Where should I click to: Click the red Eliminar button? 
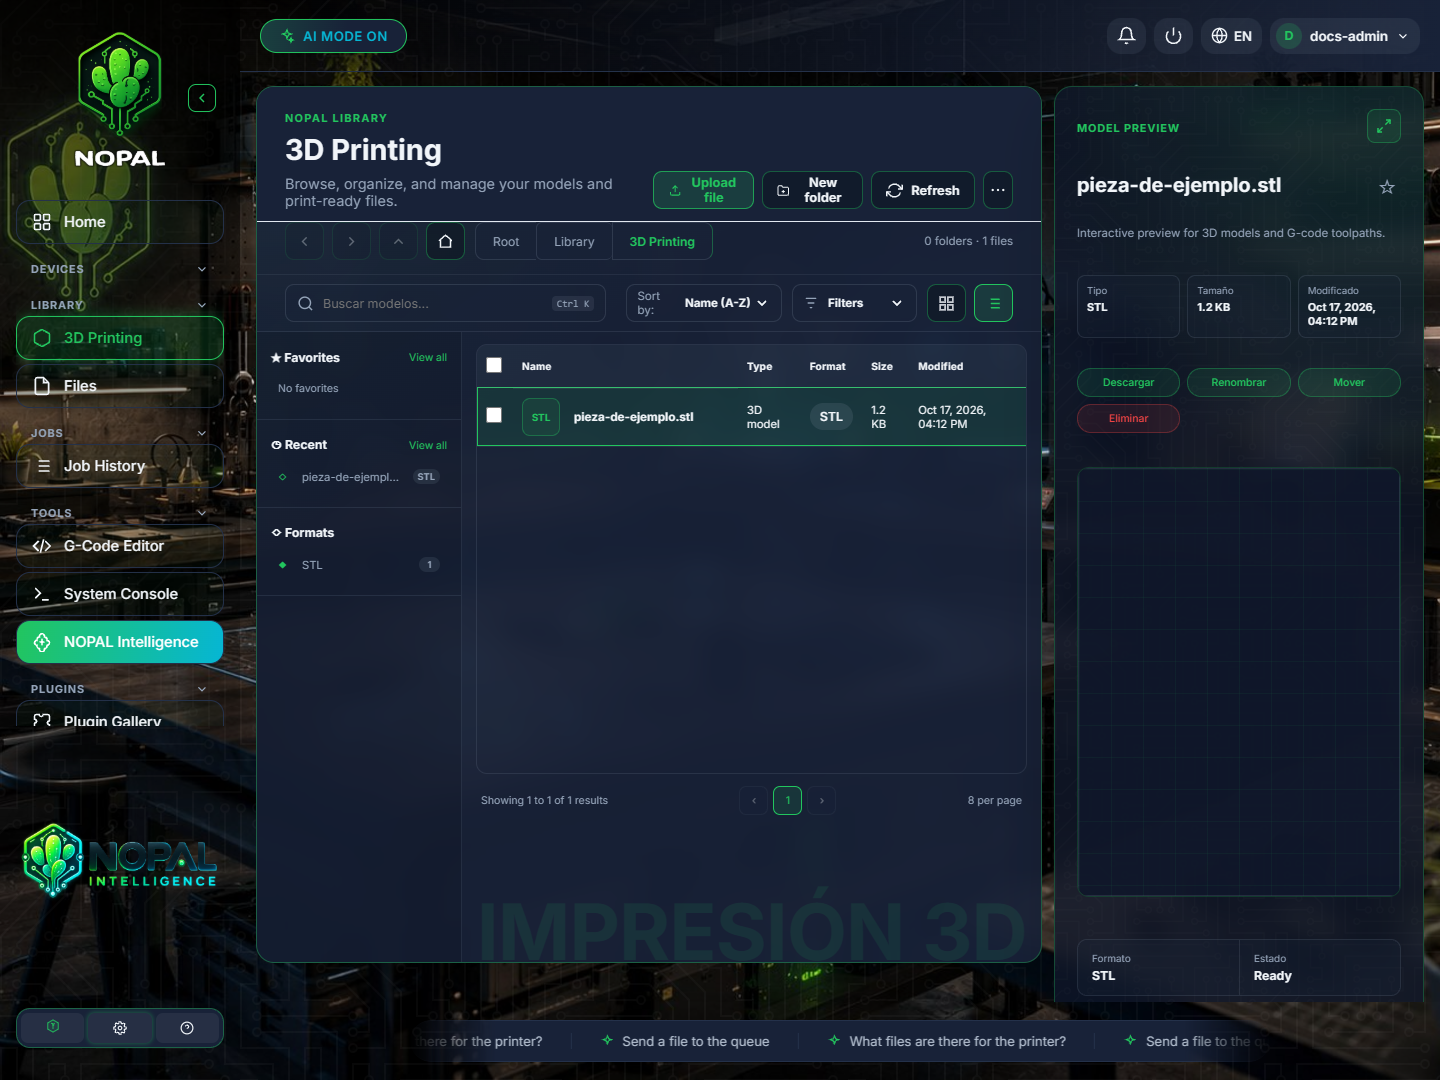coord(1128,418)
